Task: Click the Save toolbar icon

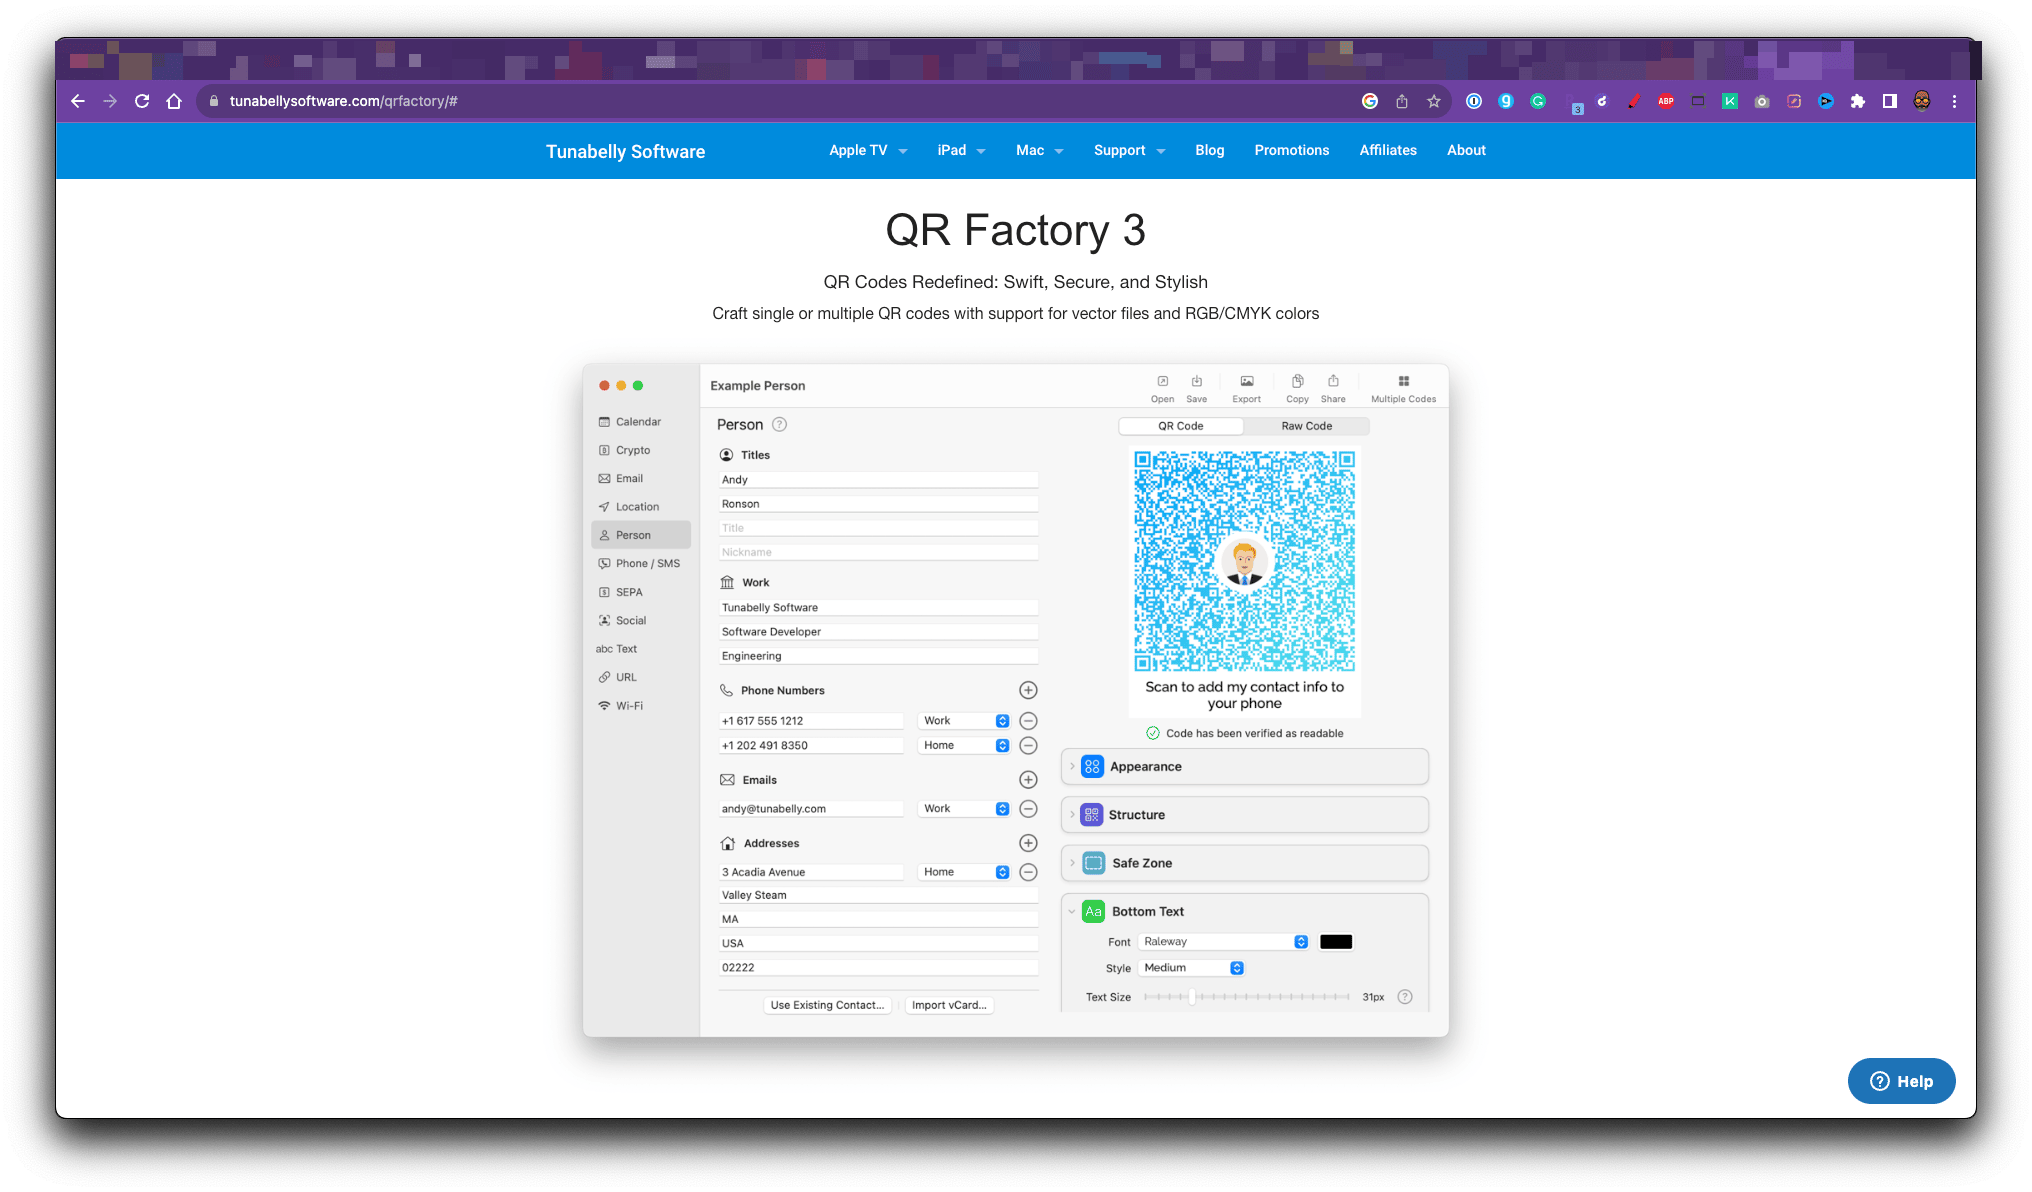Action: click(1196, 388)
